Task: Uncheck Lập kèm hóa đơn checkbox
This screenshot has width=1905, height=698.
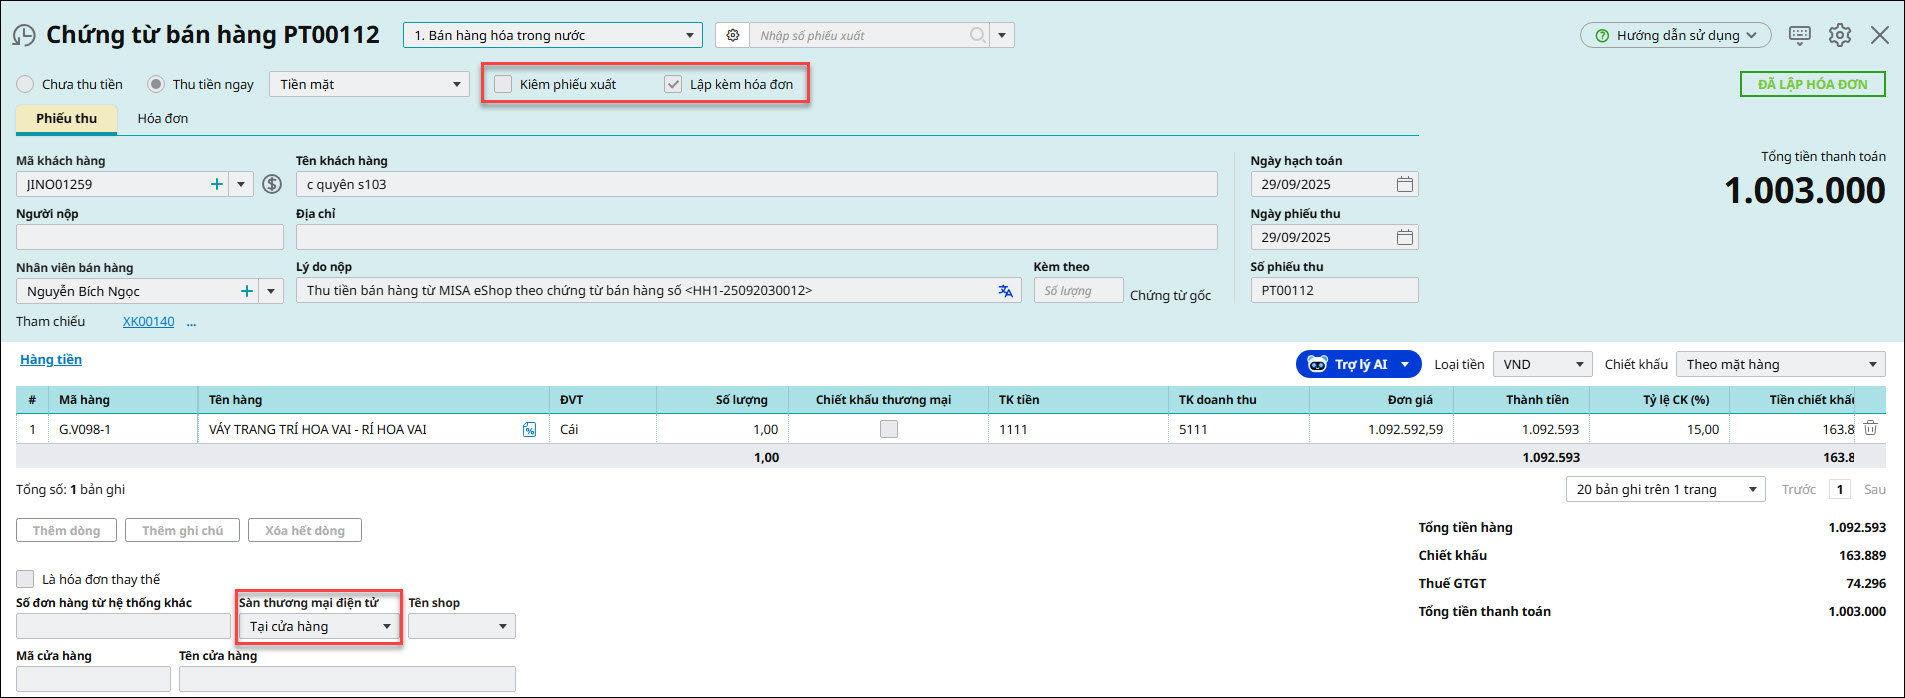Action: (673, 84)
